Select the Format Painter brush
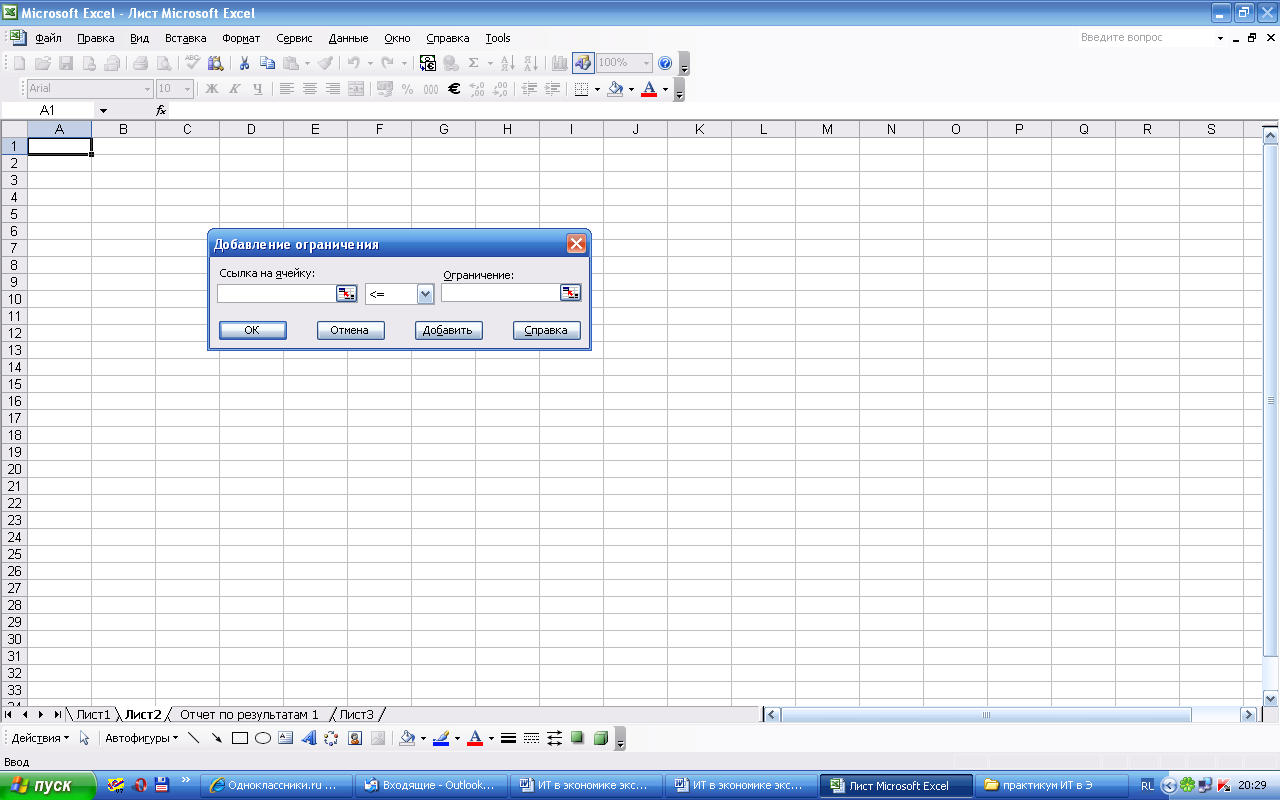Screen dimensions: 1280x800 [326, 63]
